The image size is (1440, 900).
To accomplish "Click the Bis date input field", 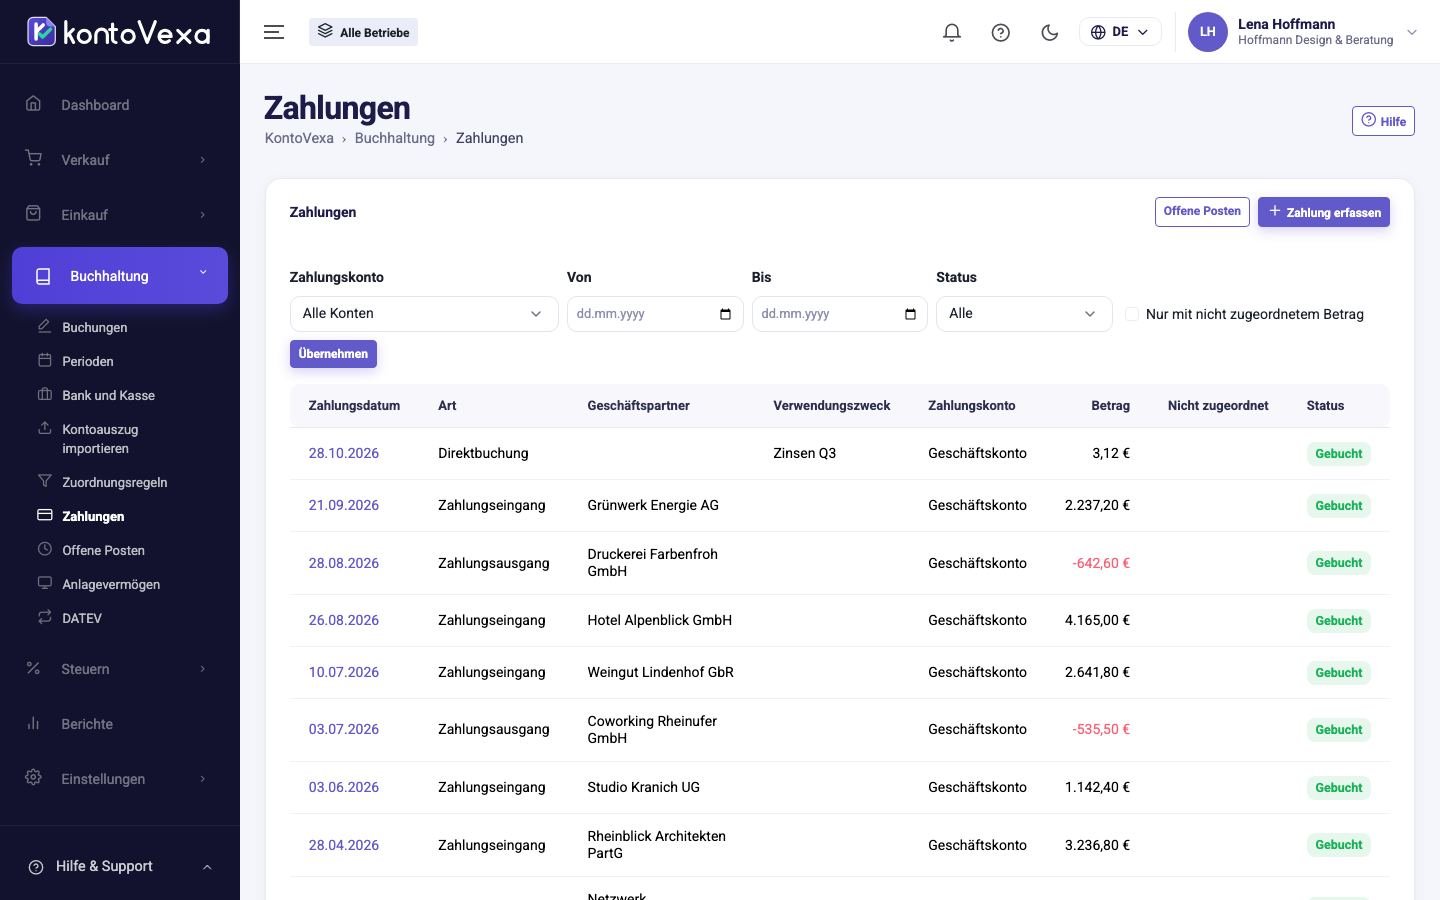I will point(840,314).
